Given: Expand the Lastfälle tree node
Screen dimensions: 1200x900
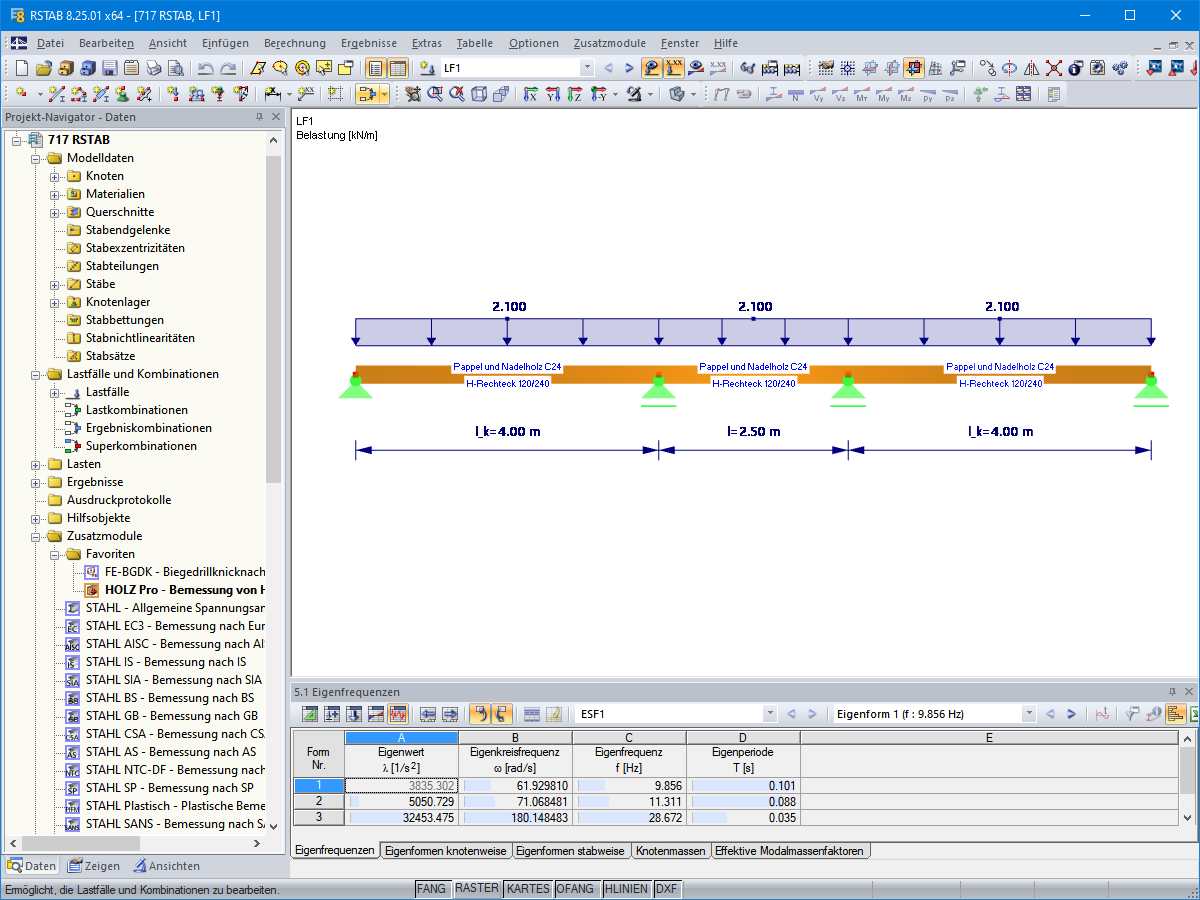Looking at the screenshot, I should click(x=55, y=392).
